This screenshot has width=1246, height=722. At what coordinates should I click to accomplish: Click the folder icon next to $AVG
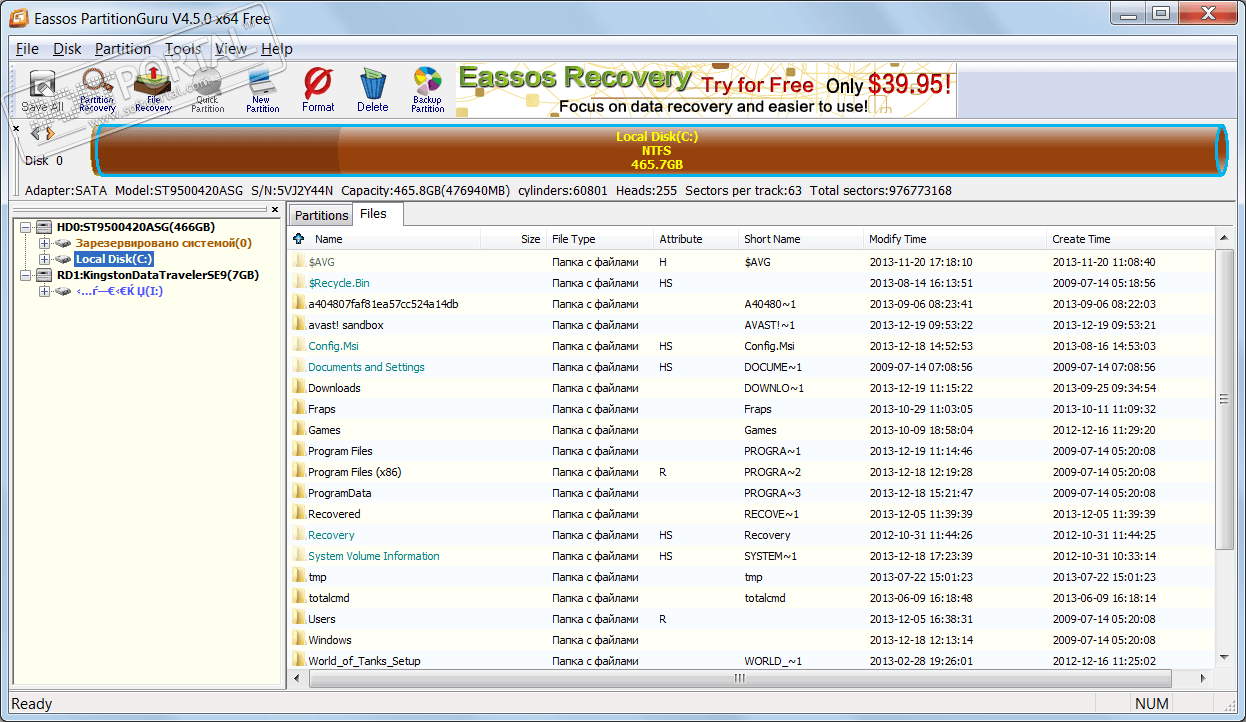[x=298, y=261]
